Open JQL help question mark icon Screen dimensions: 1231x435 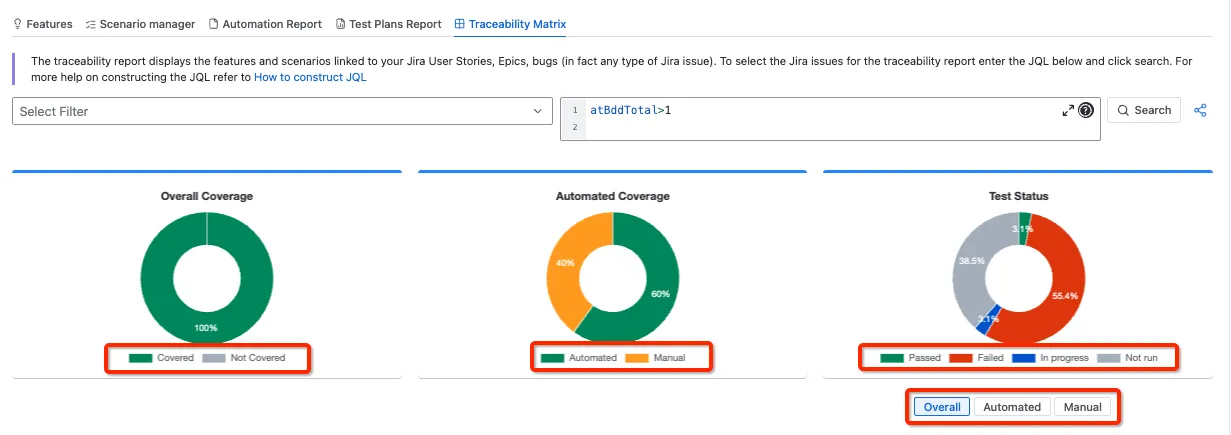tap(1086, 110)
